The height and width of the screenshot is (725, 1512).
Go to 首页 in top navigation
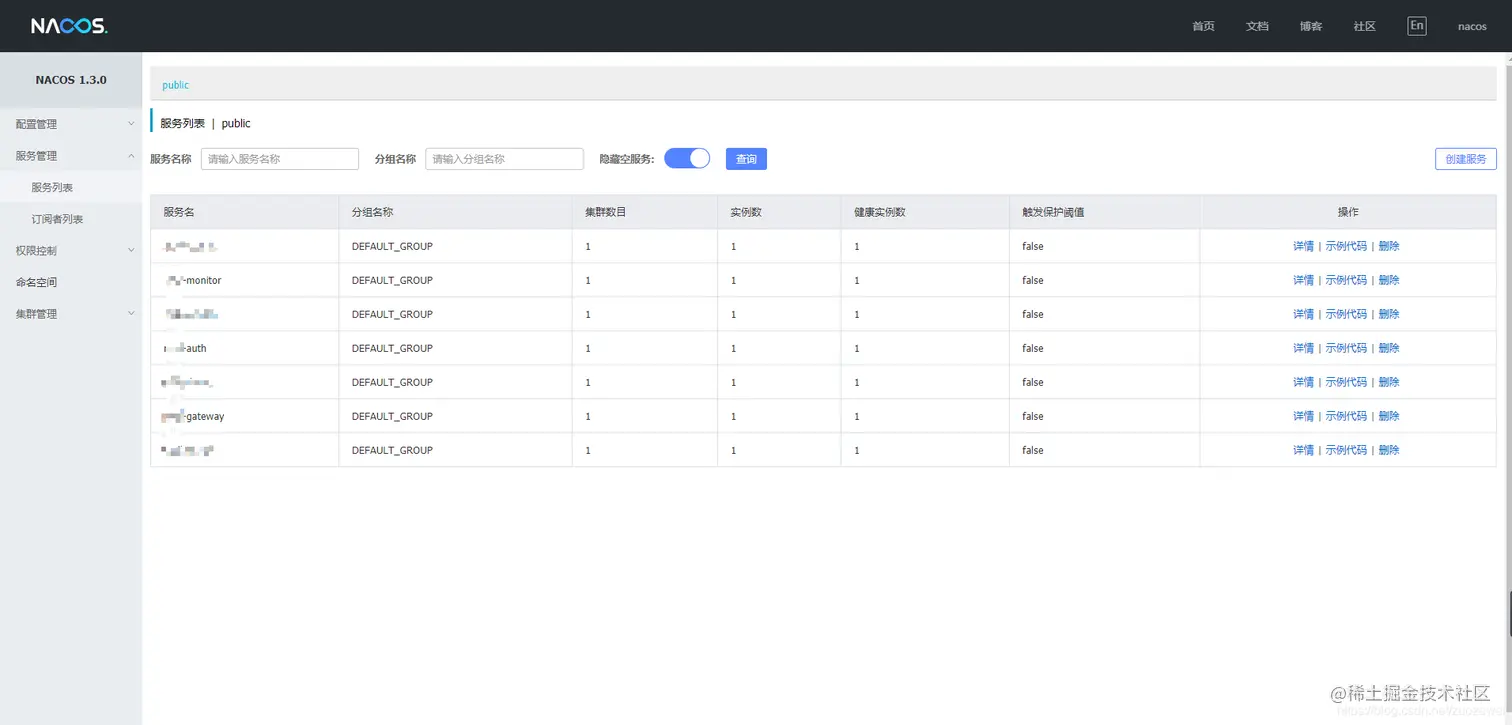click(x=1203, y=26)
